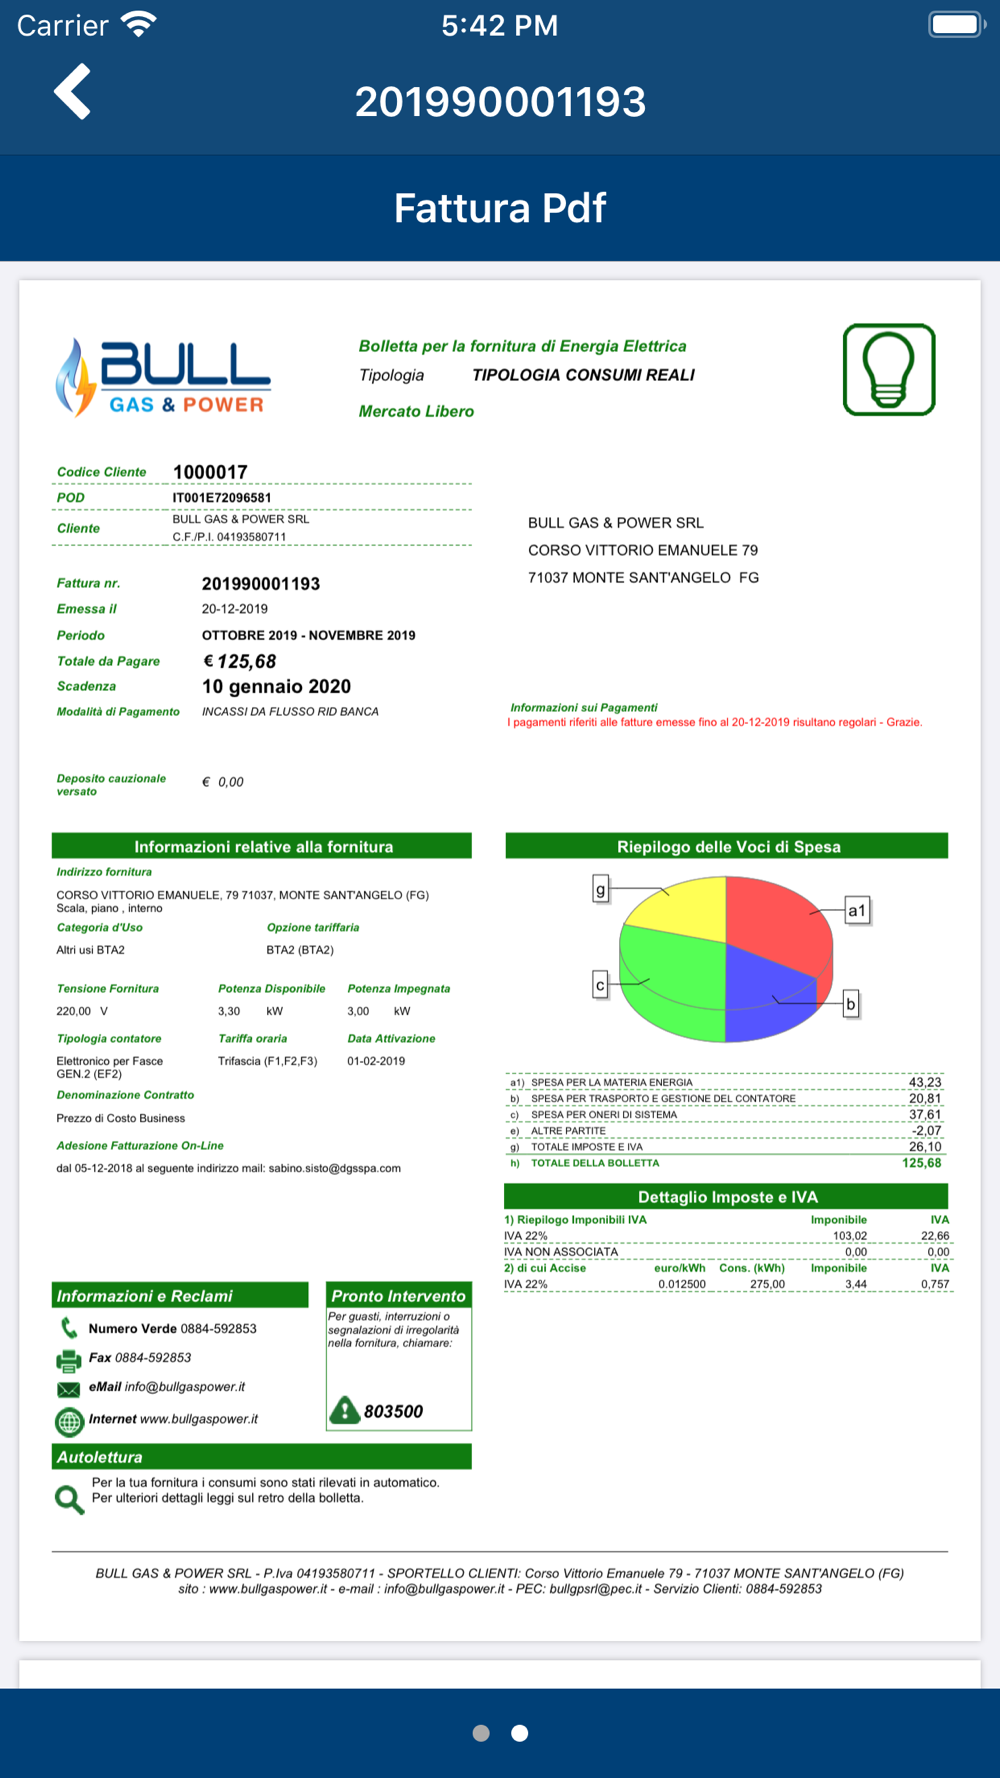Tap the g pie chart label

600,888
